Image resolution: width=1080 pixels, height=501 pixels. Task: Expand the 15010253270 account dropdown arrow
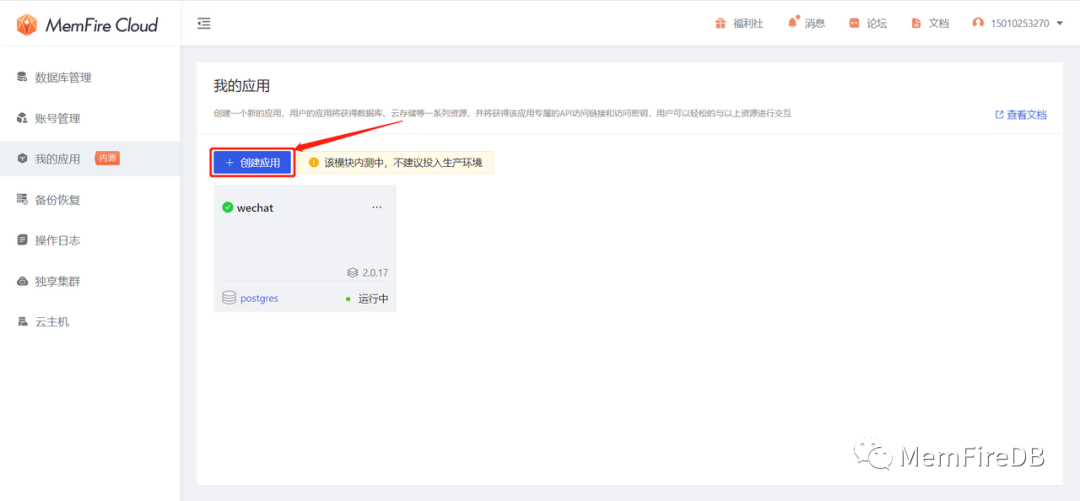pos(1059,23)
